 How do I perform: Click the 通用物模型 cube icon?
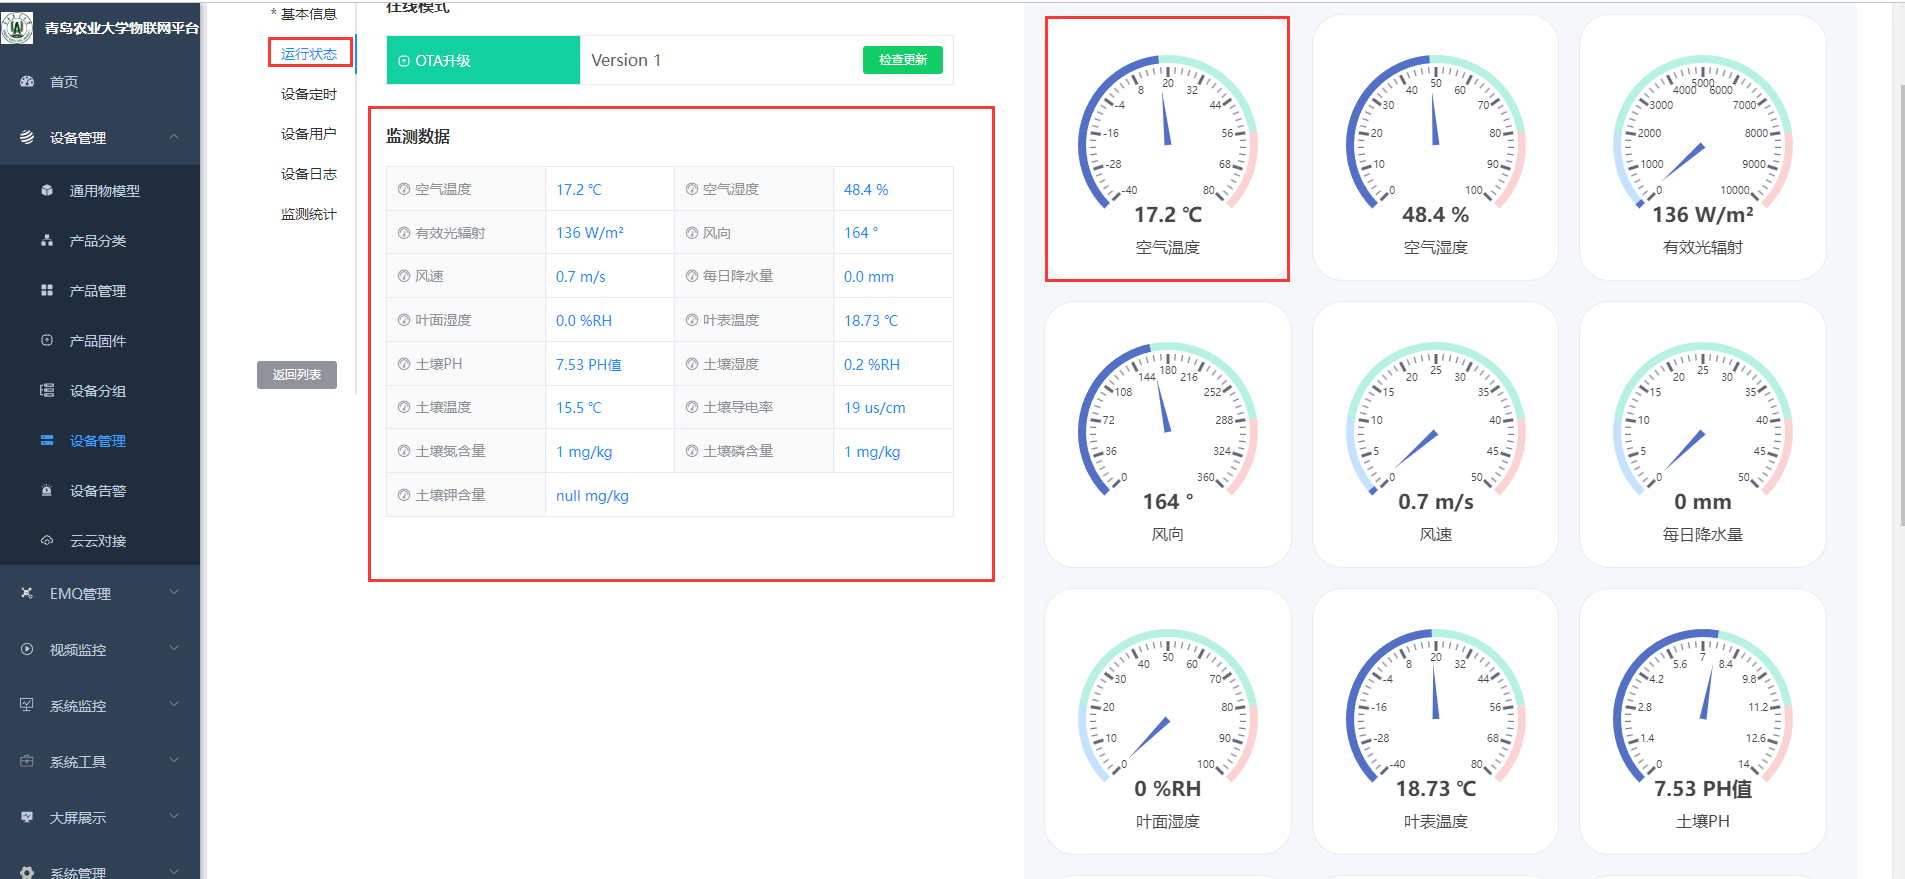pyautogui.click(x=47, y=190)
